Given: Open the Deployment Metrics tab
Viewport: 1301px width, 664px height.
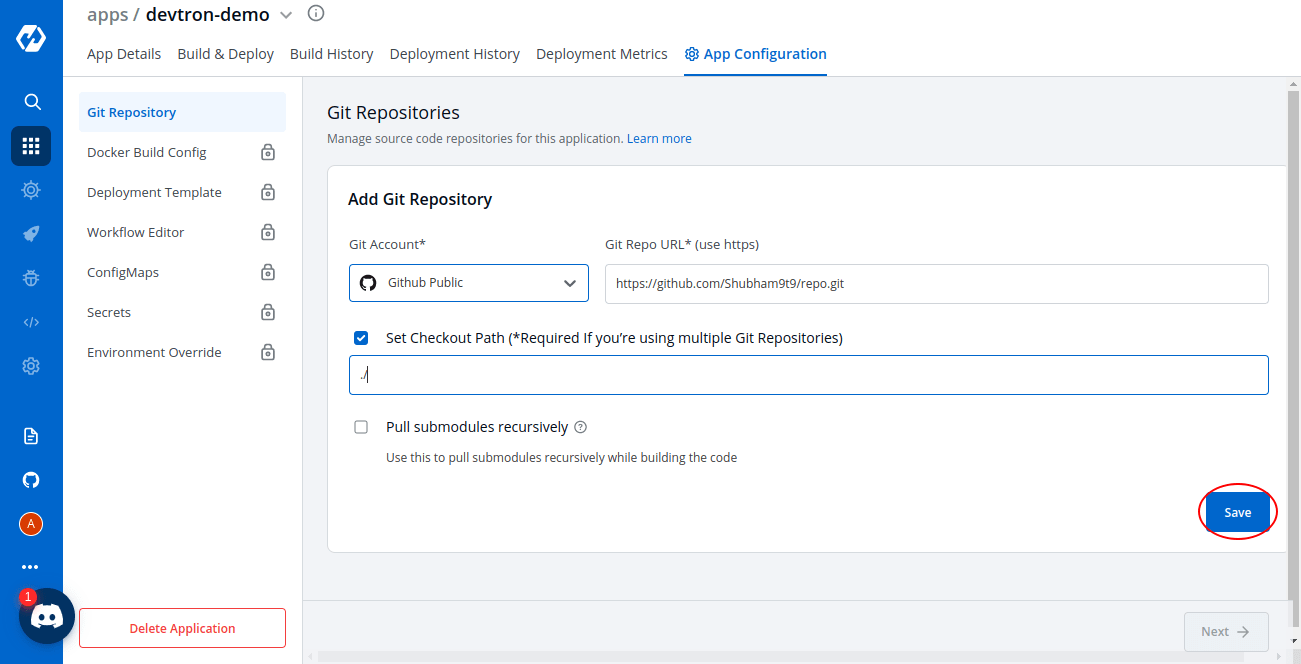Looking at the screenshot, I should pyautogui.click(x=601, y=54).
